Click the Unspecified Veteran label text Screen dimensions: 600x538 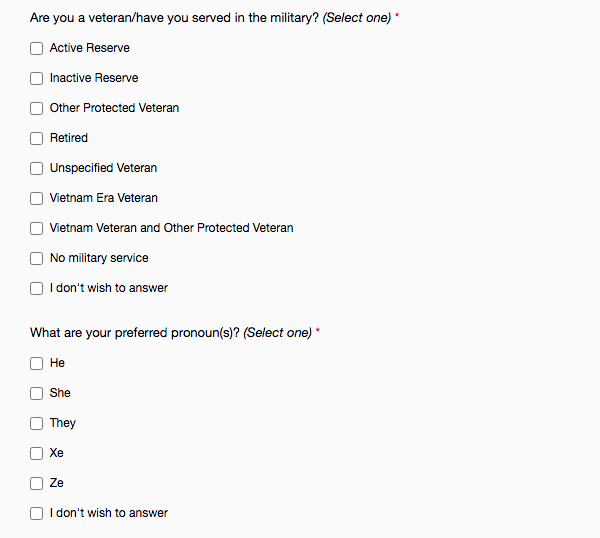tap(103, 168)
